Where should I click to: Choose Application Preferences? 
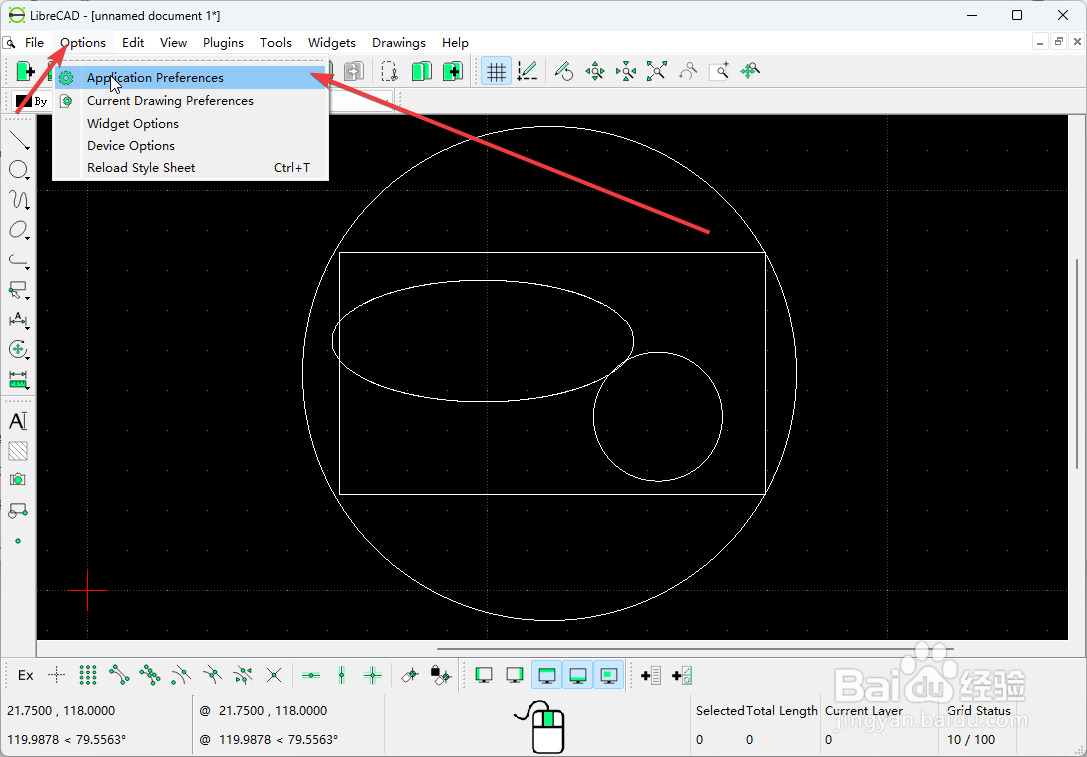pos(191,78)
